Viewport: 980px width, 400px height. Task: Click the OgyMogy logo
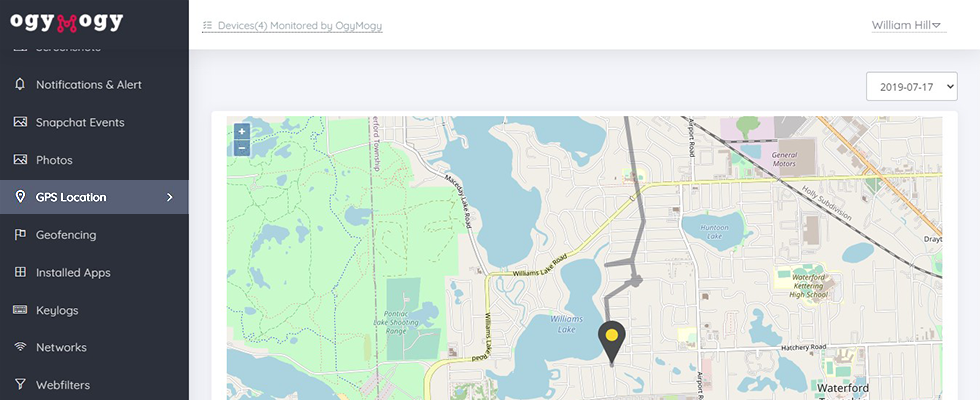pyautogui.click(x=67, y=22)
